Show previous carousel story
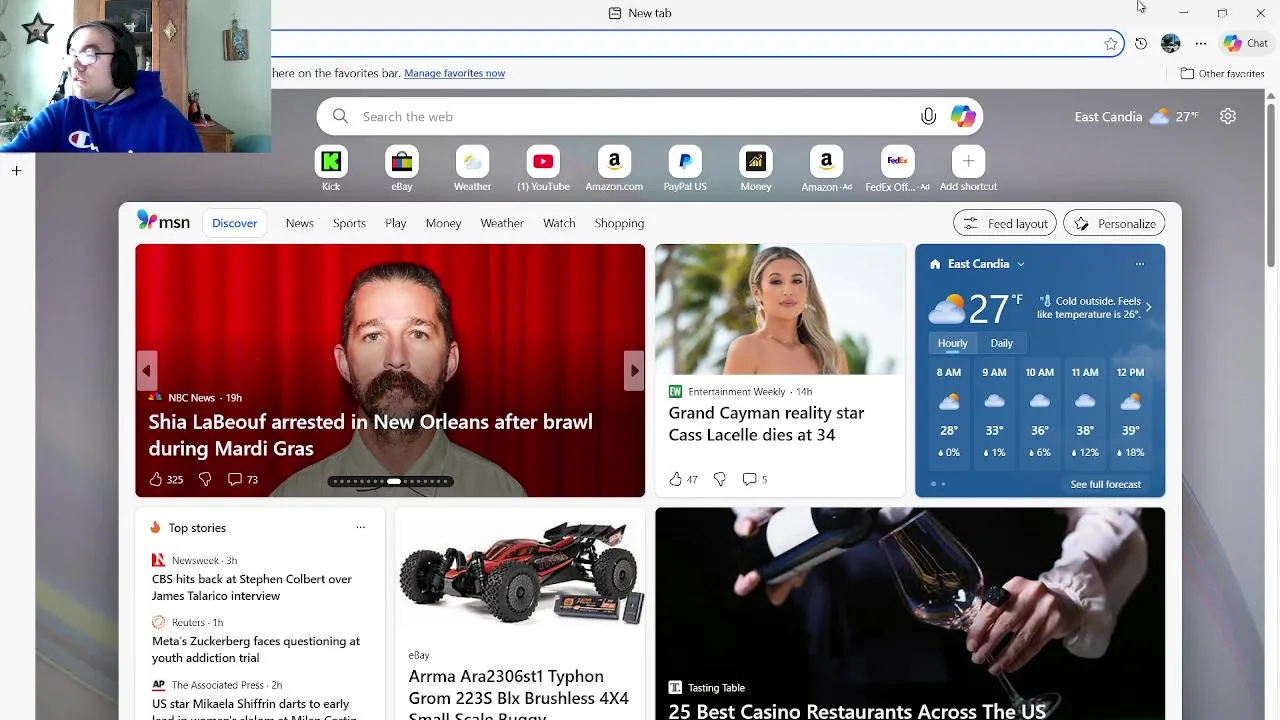Image resolution: width=1280 pixels, height=720 pixels. 147,371
